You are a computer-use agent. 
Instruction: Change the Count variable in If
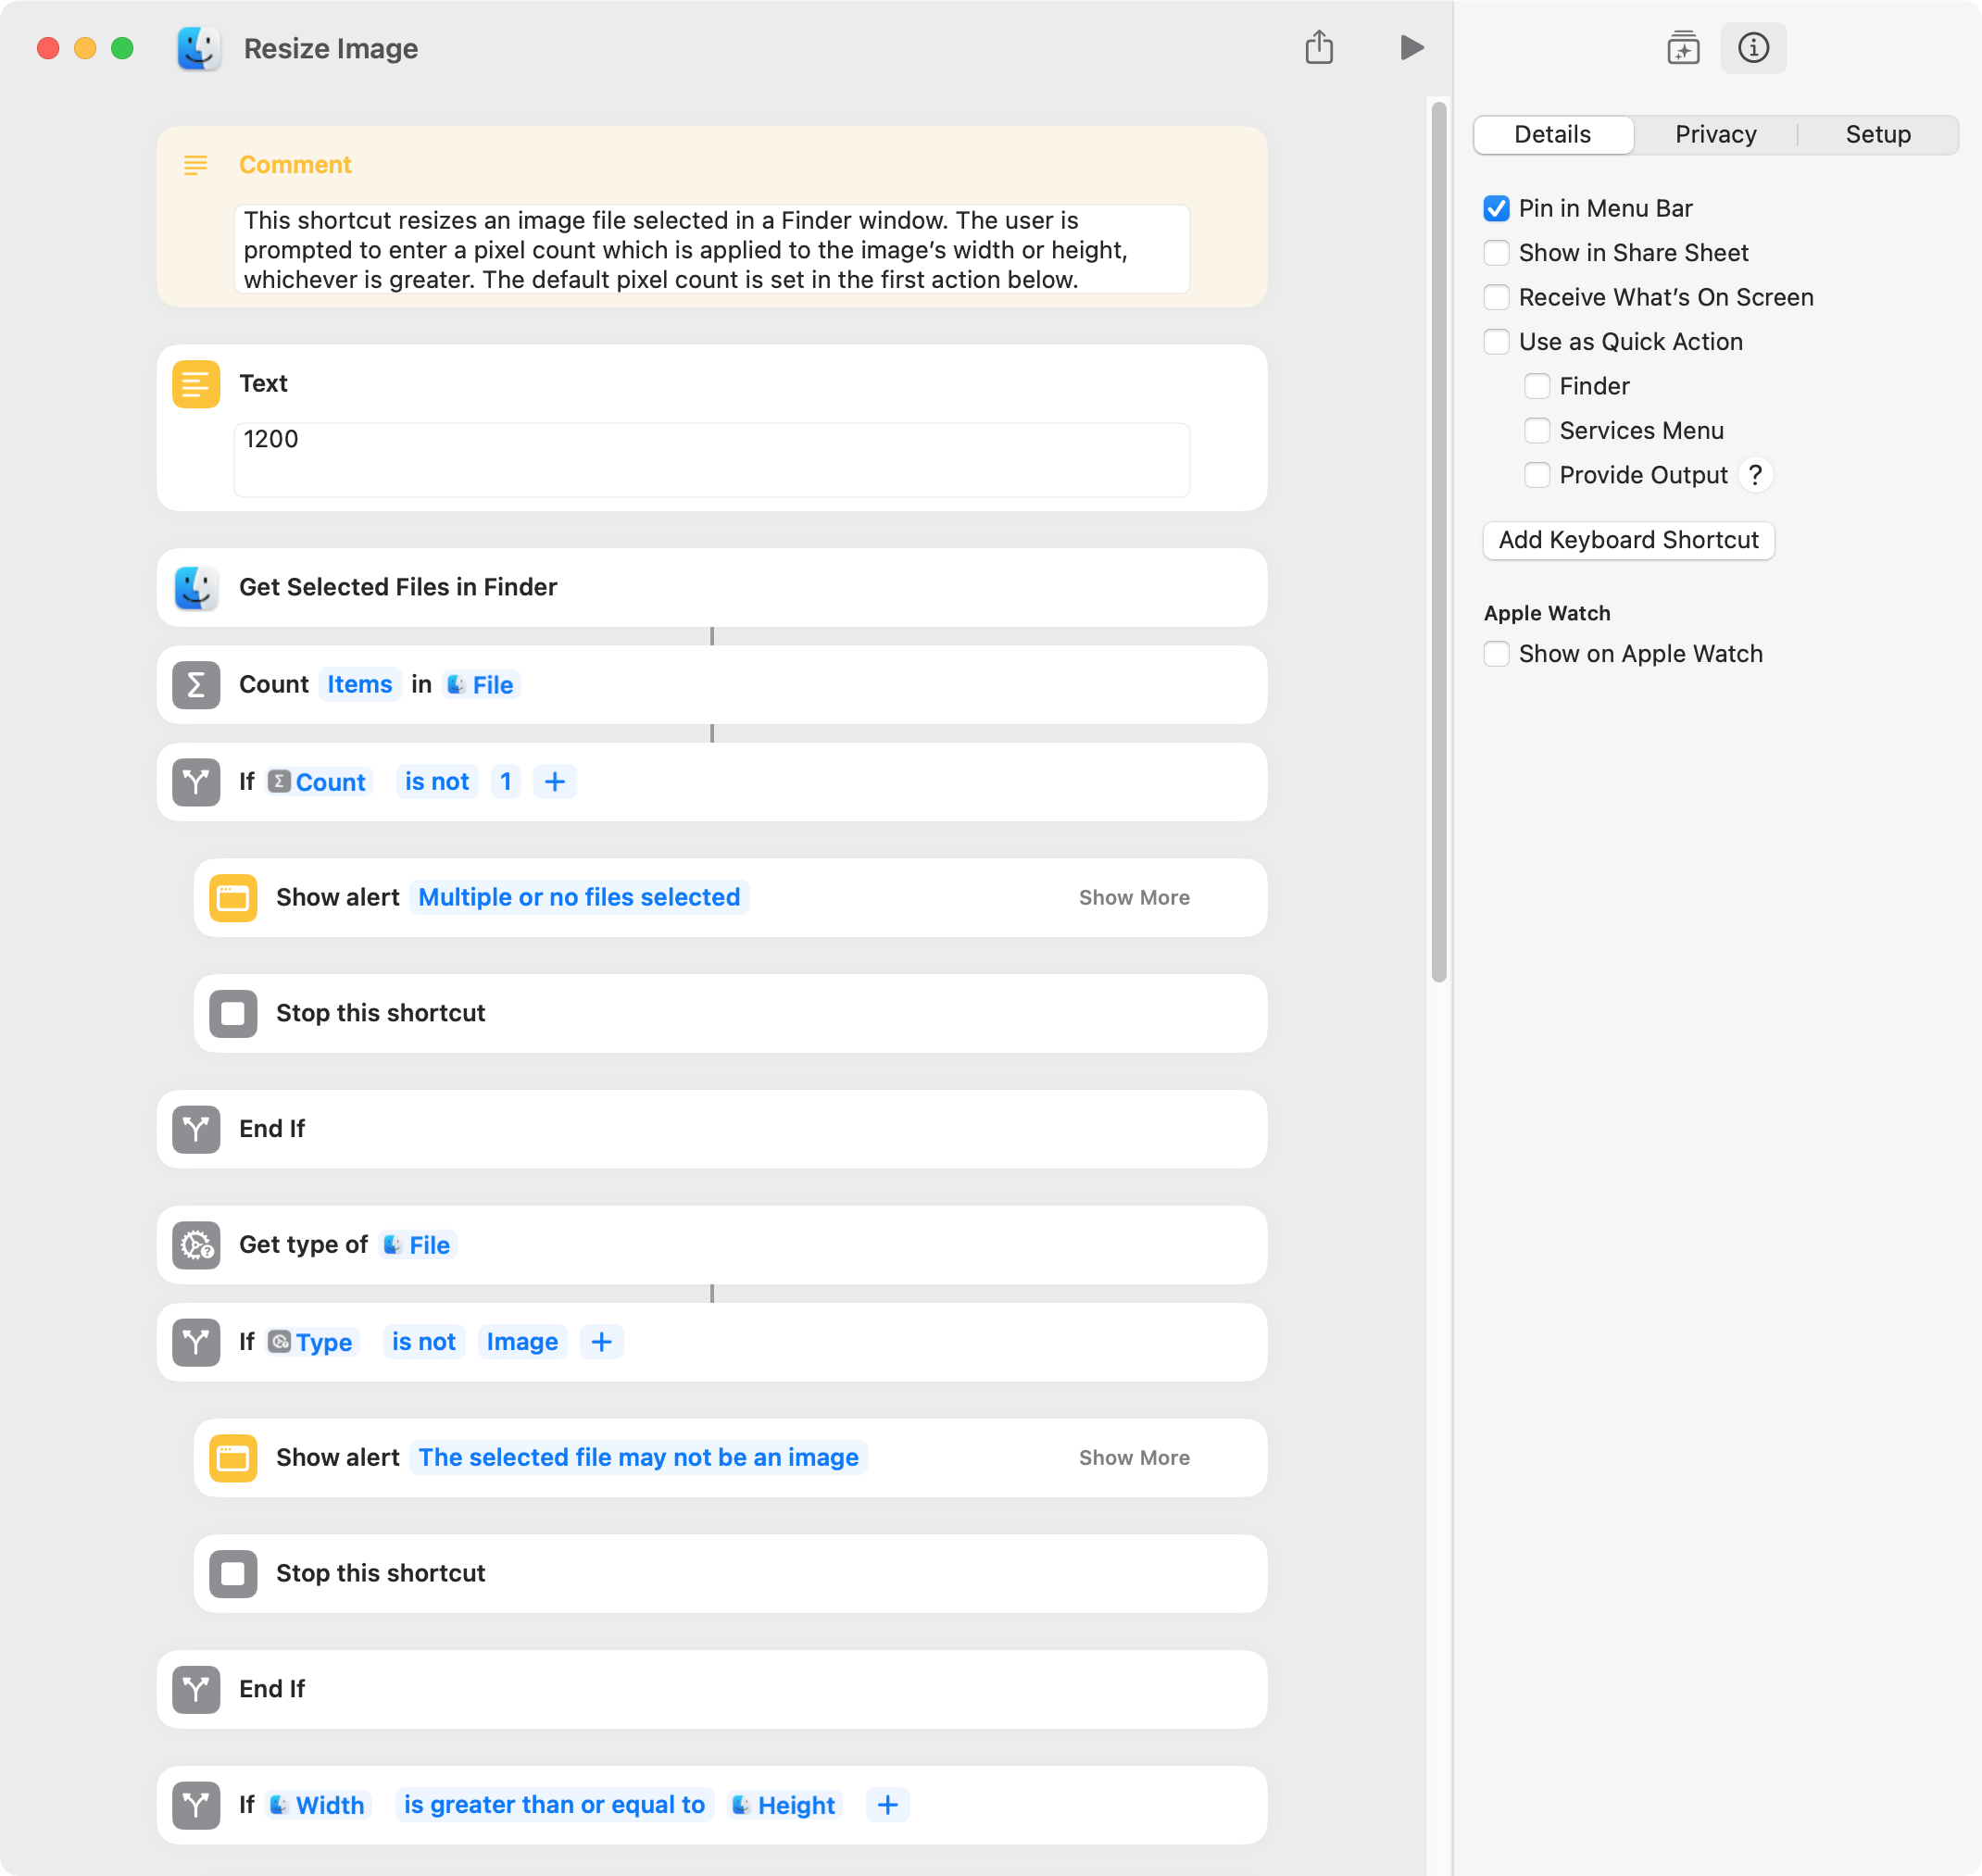click(319, 782)
